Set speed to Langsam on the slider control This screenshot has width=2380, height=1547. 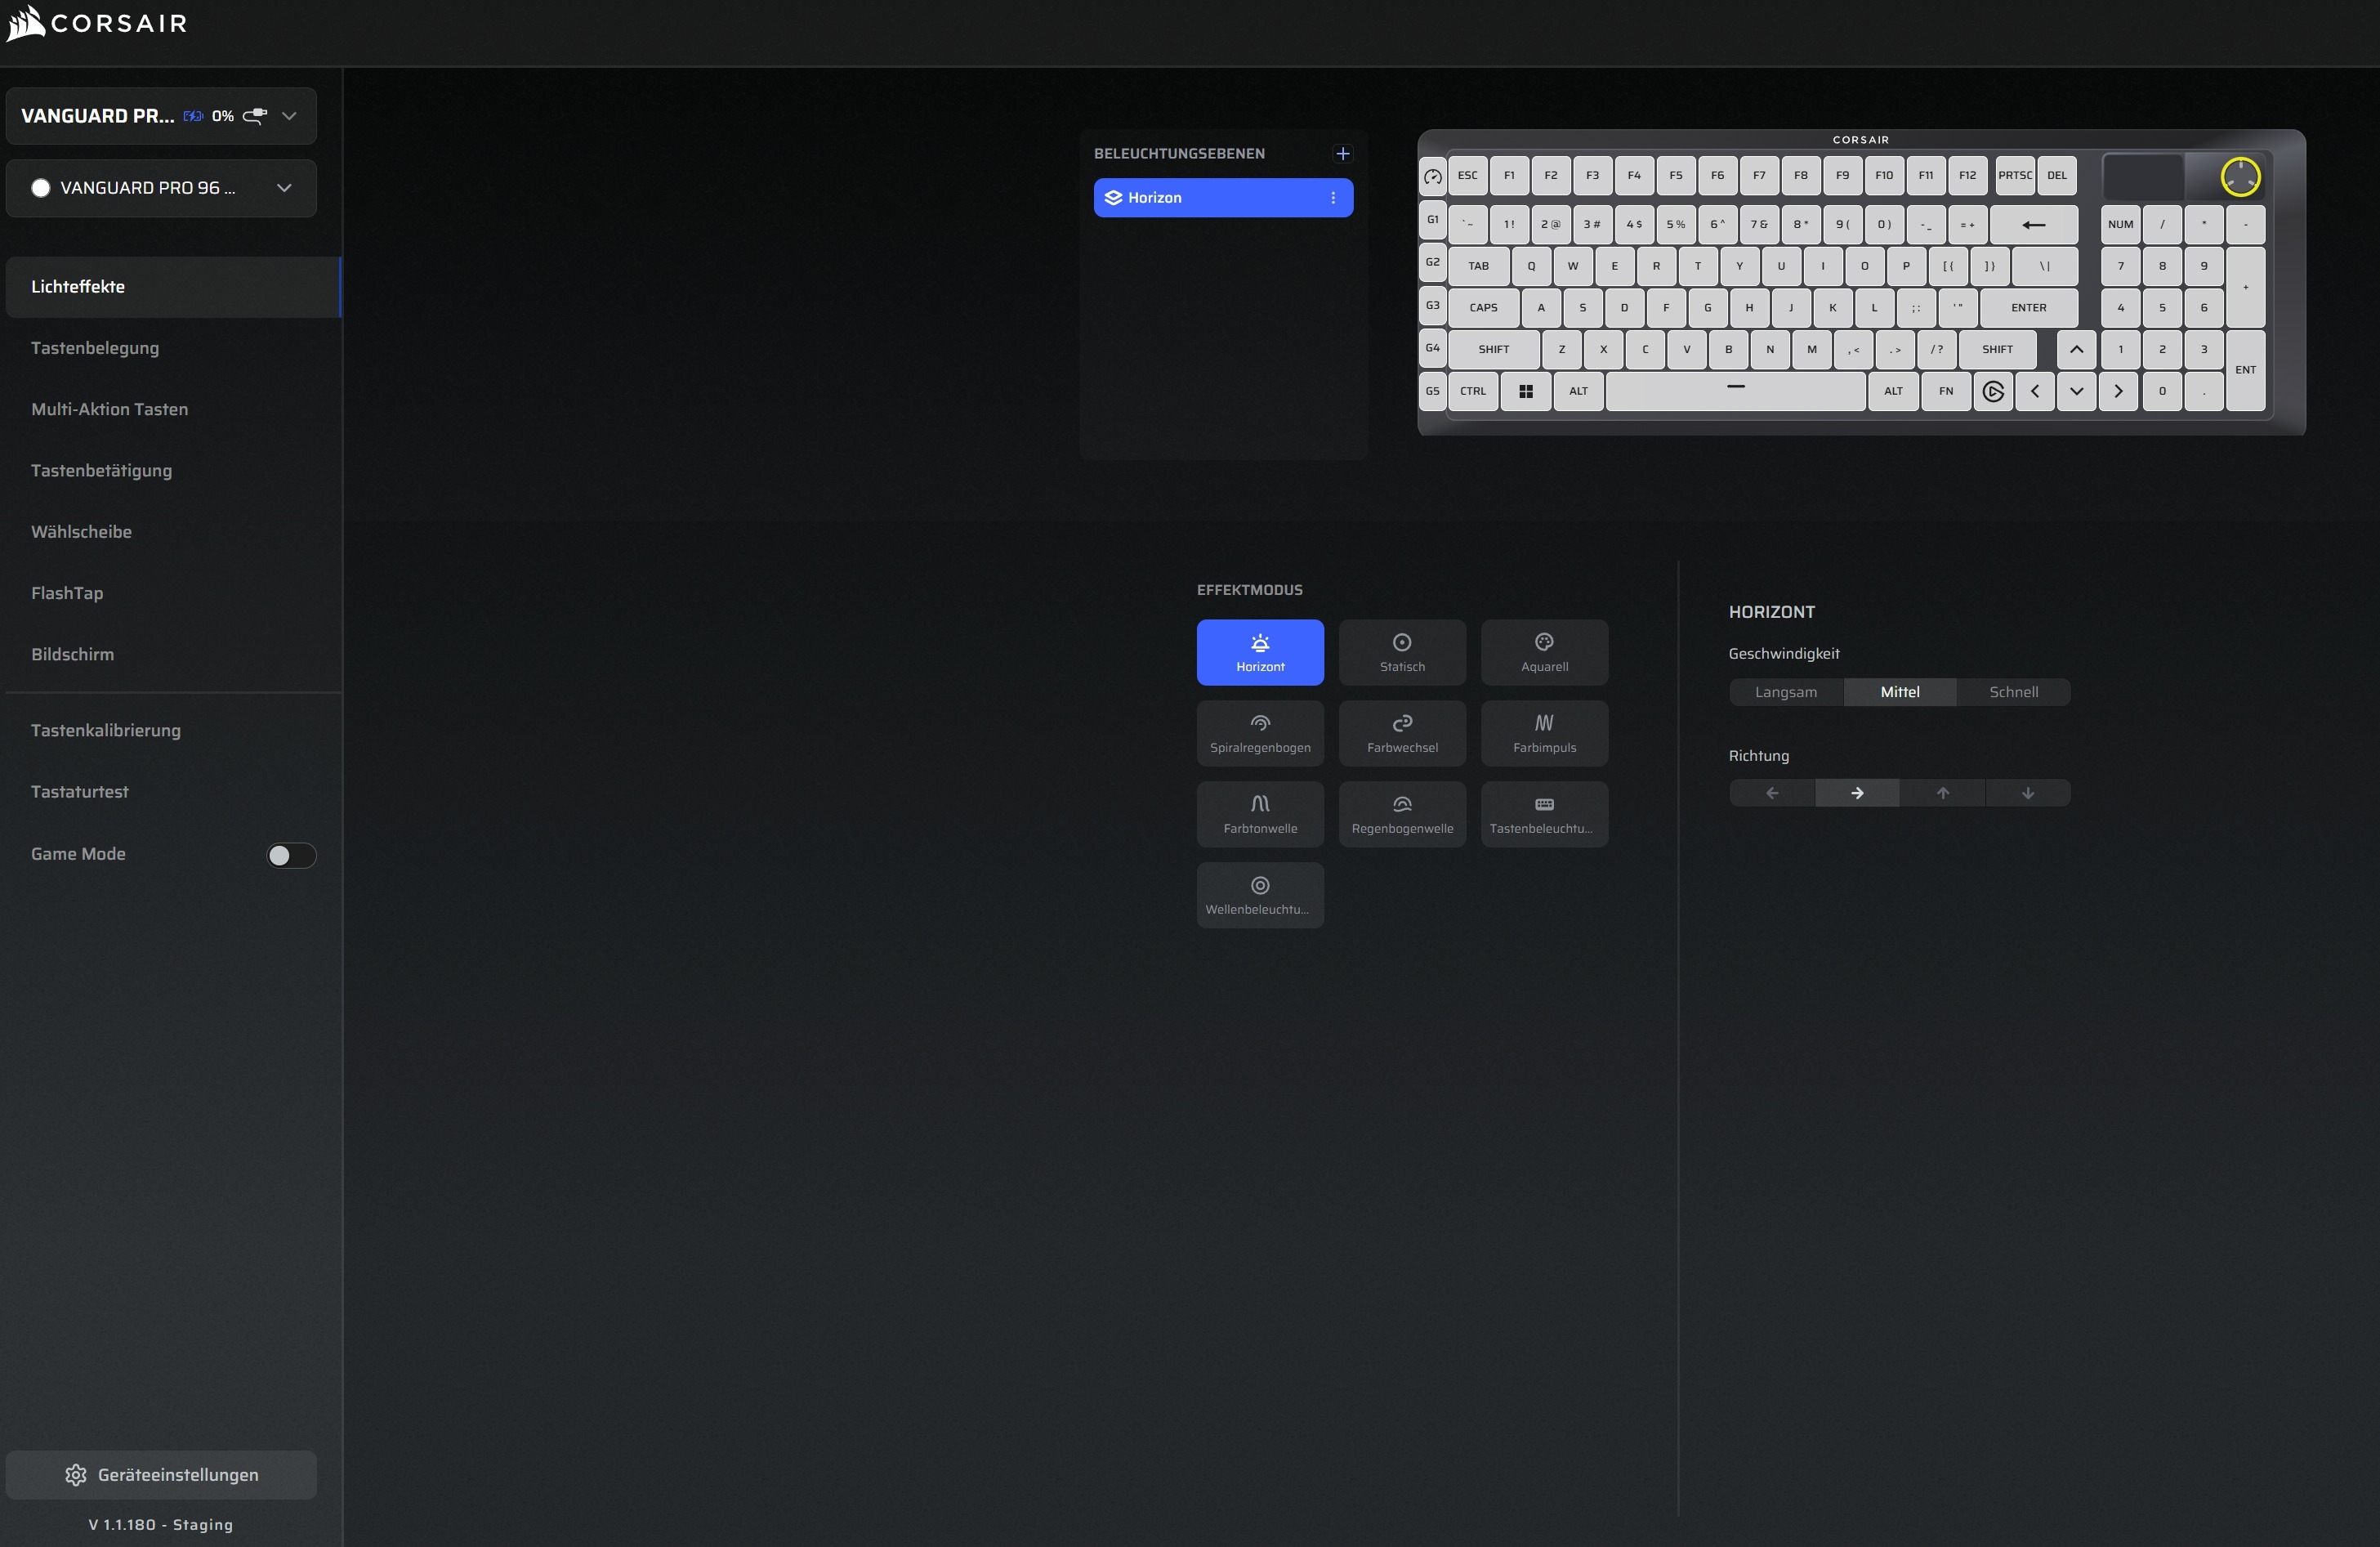(x=1786, y=691)
